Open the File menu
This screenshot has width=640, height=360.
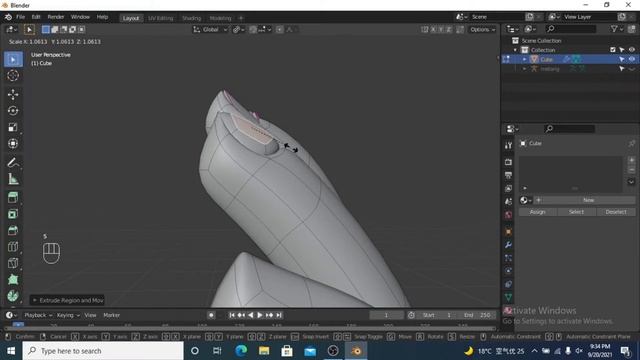pyautogui.click(x=20, y=17)
